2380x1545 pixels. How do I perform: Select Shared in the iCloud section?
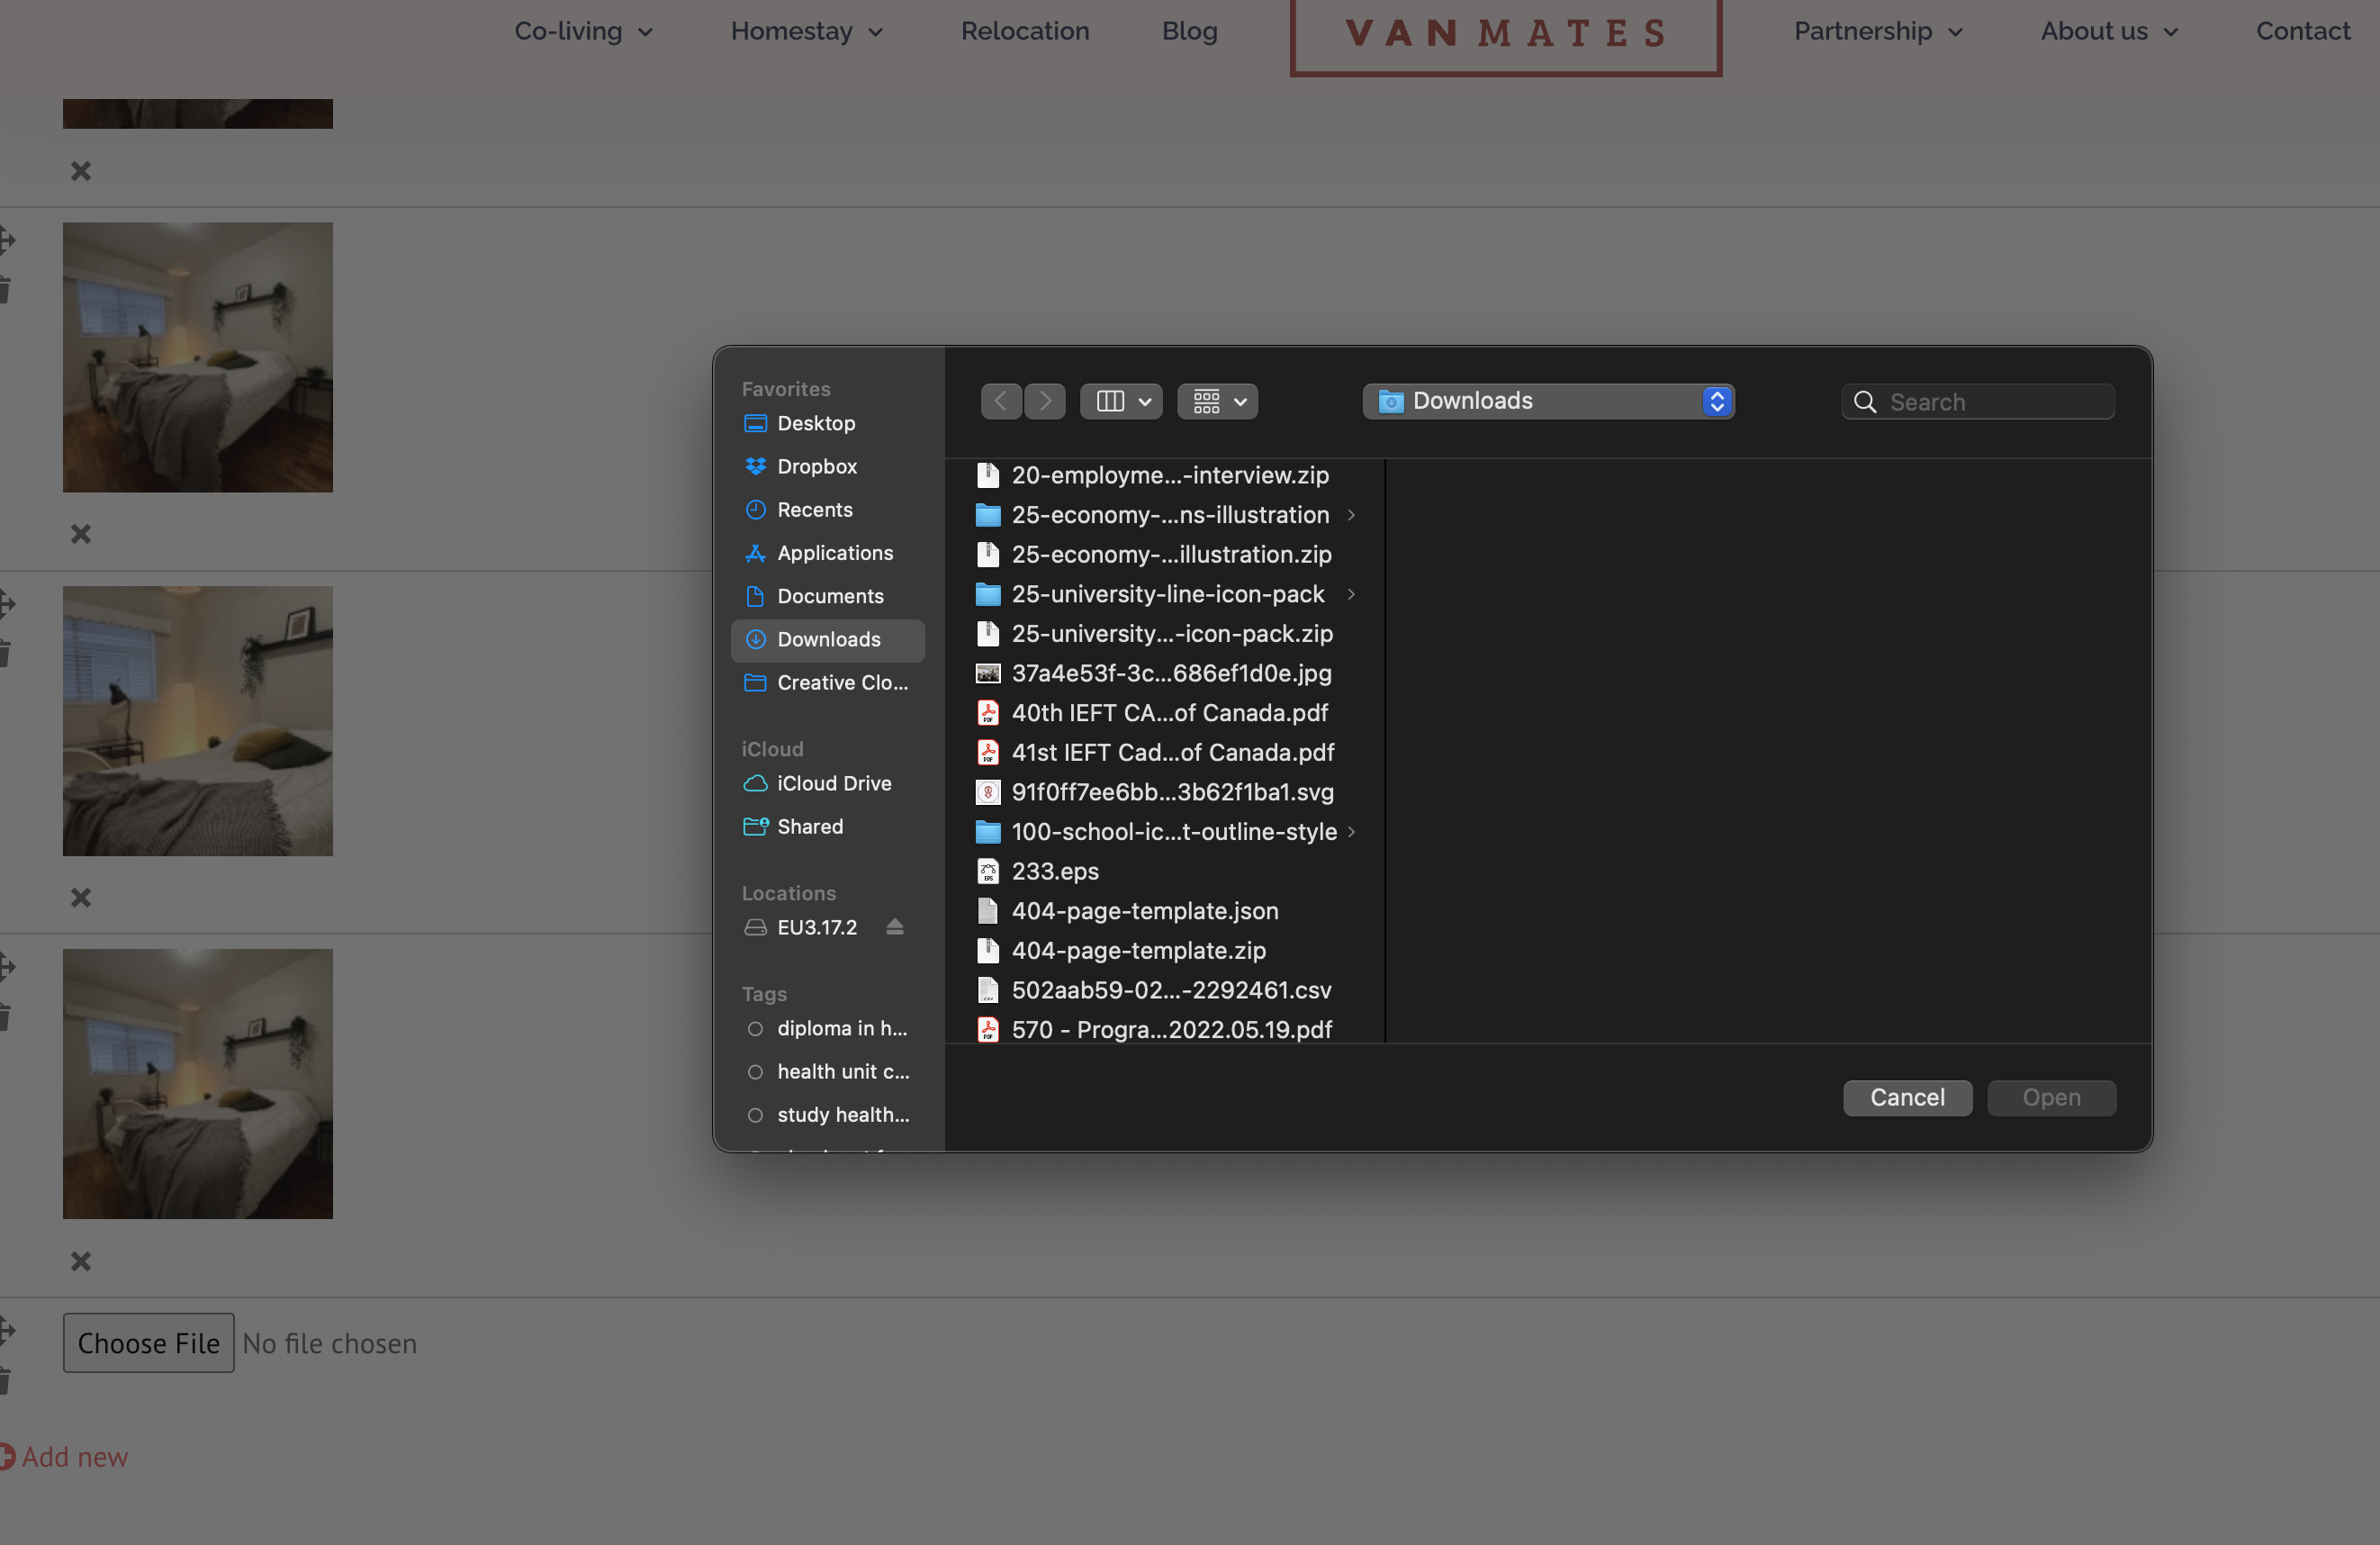pyautogui.click(x=827, y=826)
